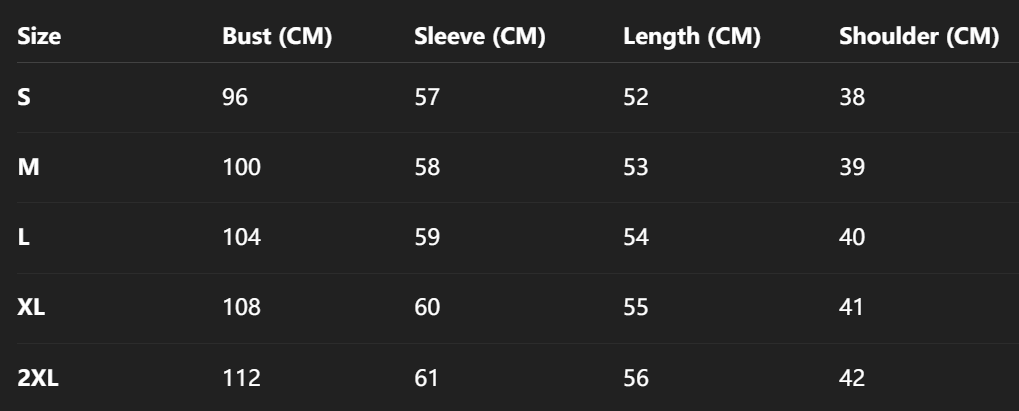
Task: Select the L size row label
Action: (23, 238)
